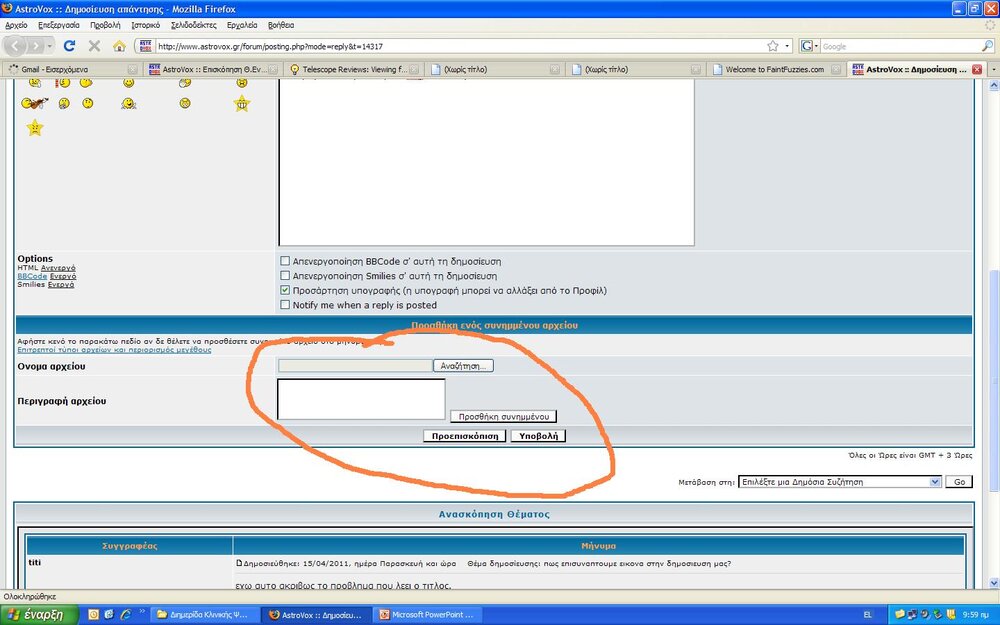Go to the browser home page icon

(120, 46)
